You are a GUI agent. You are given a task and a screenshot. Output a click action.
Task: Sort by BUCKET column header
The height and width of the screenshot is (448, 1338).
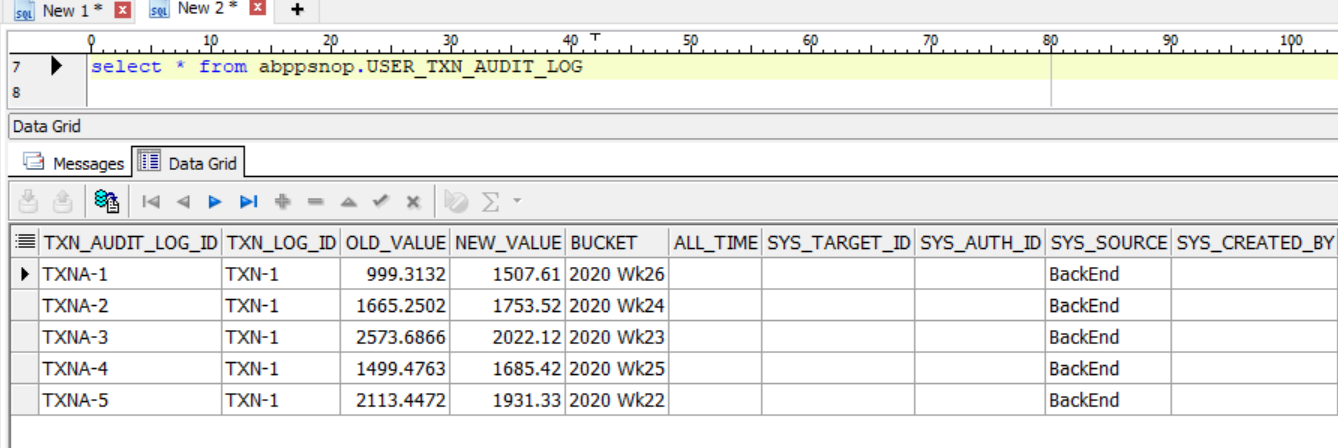pos(618,242)
